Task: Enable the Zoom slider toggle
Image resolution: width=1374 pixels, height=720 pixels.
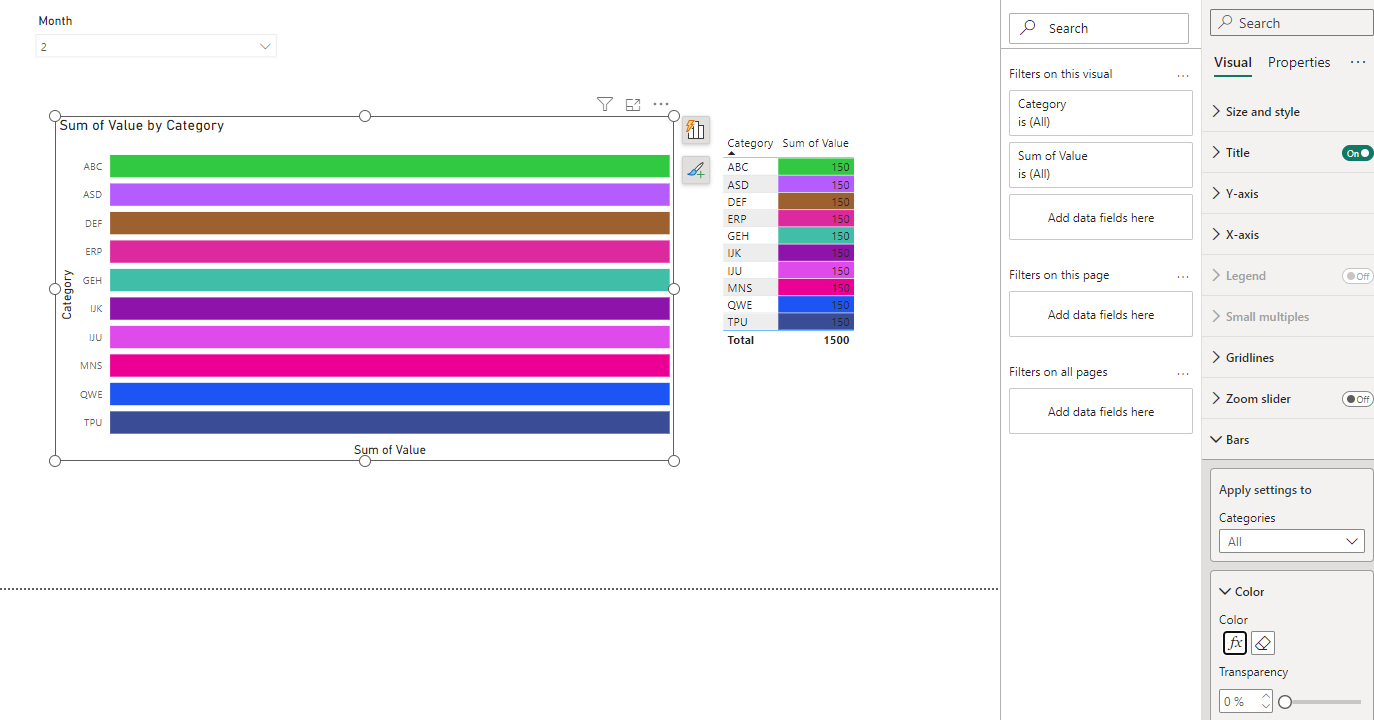Action: (1357, 399)
